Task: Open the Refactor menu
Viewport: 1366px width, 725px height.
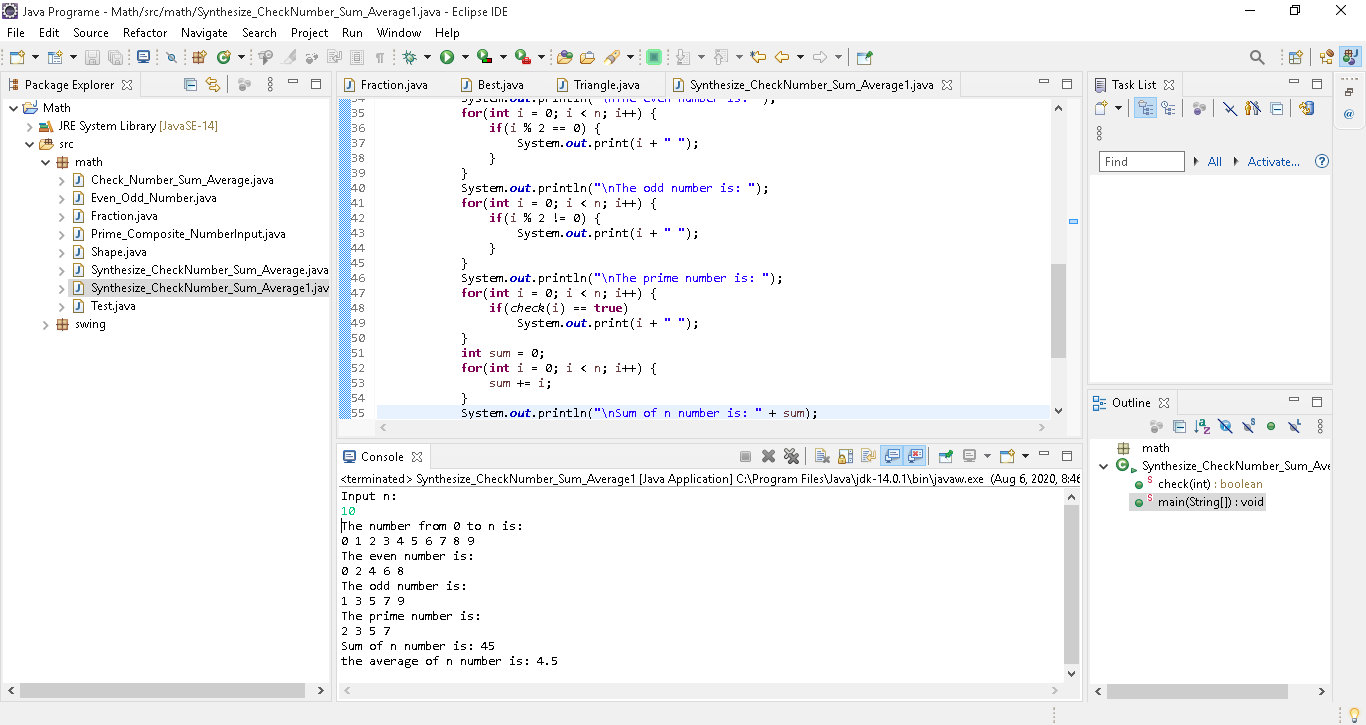Action: [x=144, y=32]
